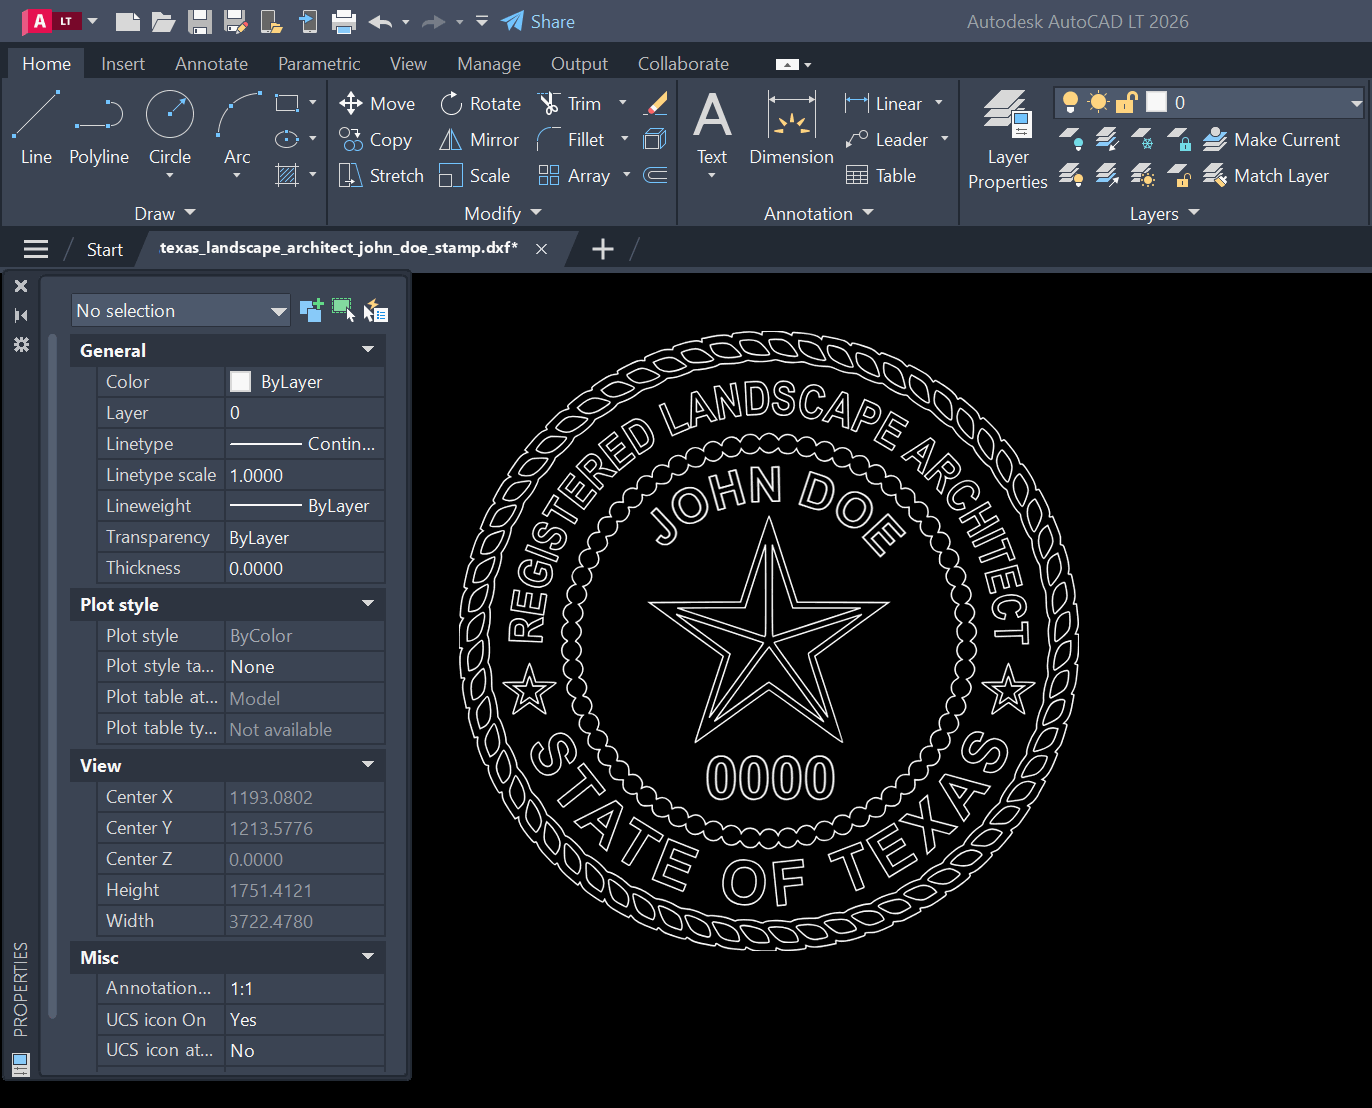1372x1108 pixels.
Task: Toggle layer on/off lightbulb icon
Action: pyautogui.click(x=1070, y=102)
